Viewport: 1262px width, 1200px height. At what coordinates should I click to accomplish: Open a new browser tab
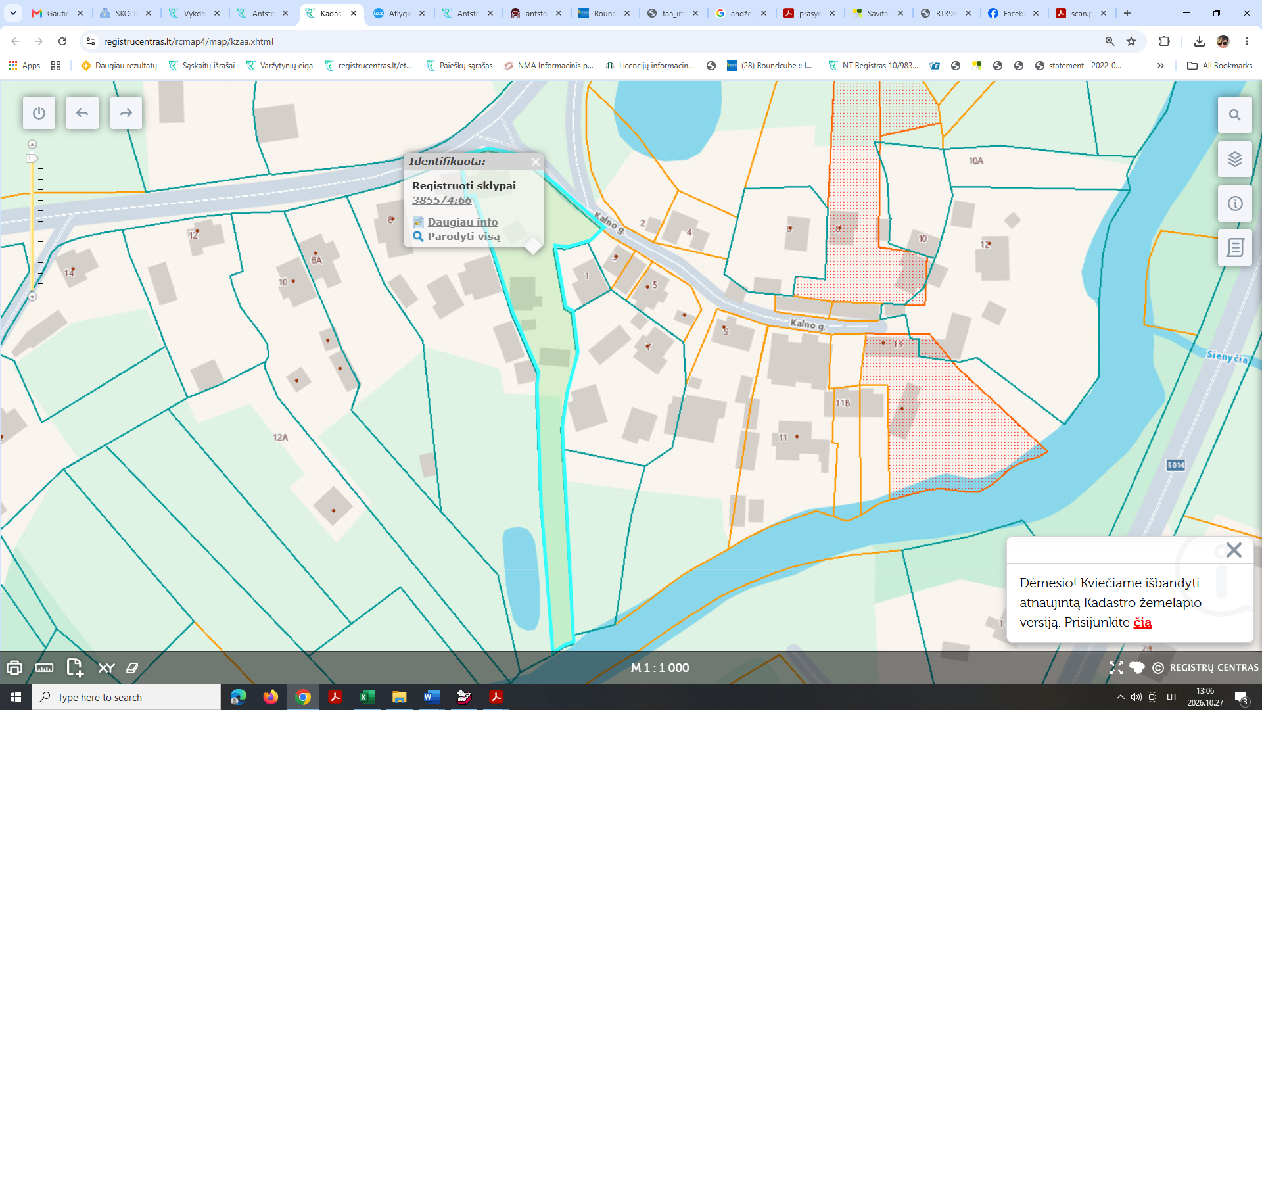pyautogui.click(x=1127, y=13)
